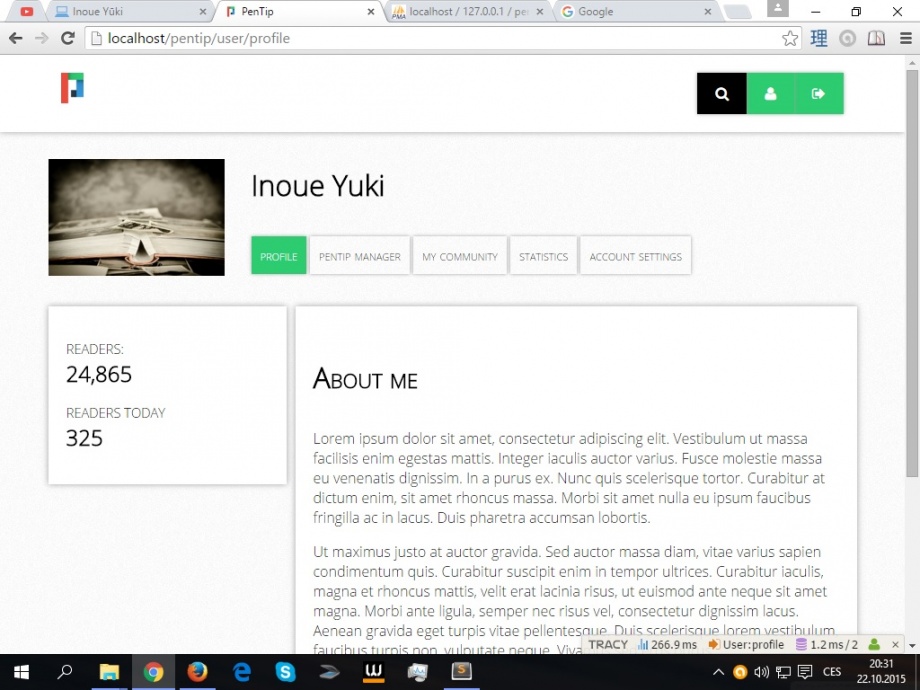
Task: Open taskbar search magnifier
Action: click(x=65, y=672)
